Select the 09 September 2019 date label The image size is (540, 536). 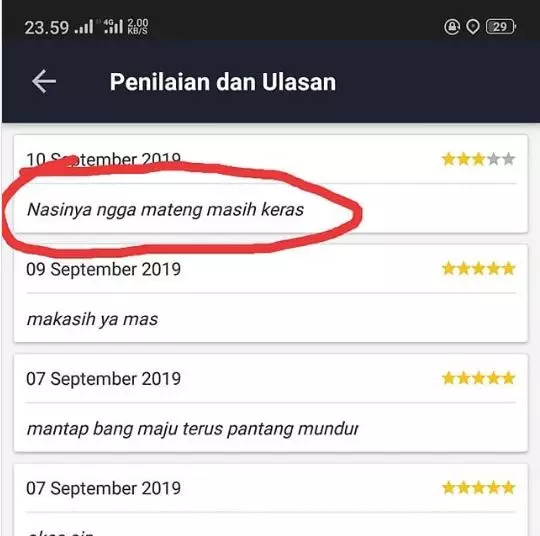coord(103,269)
